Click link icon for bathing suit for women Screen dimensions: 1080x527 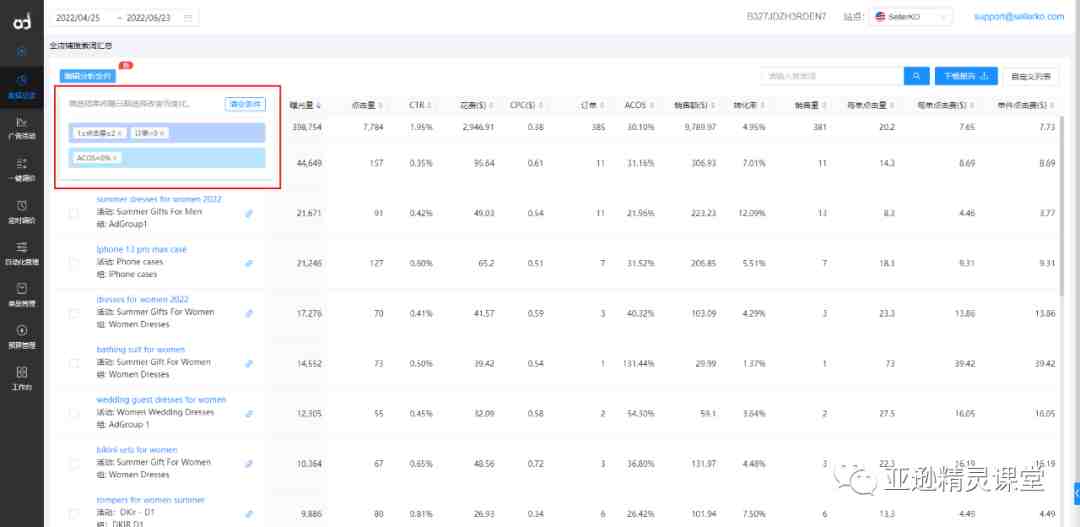click(x=249, y=364)
